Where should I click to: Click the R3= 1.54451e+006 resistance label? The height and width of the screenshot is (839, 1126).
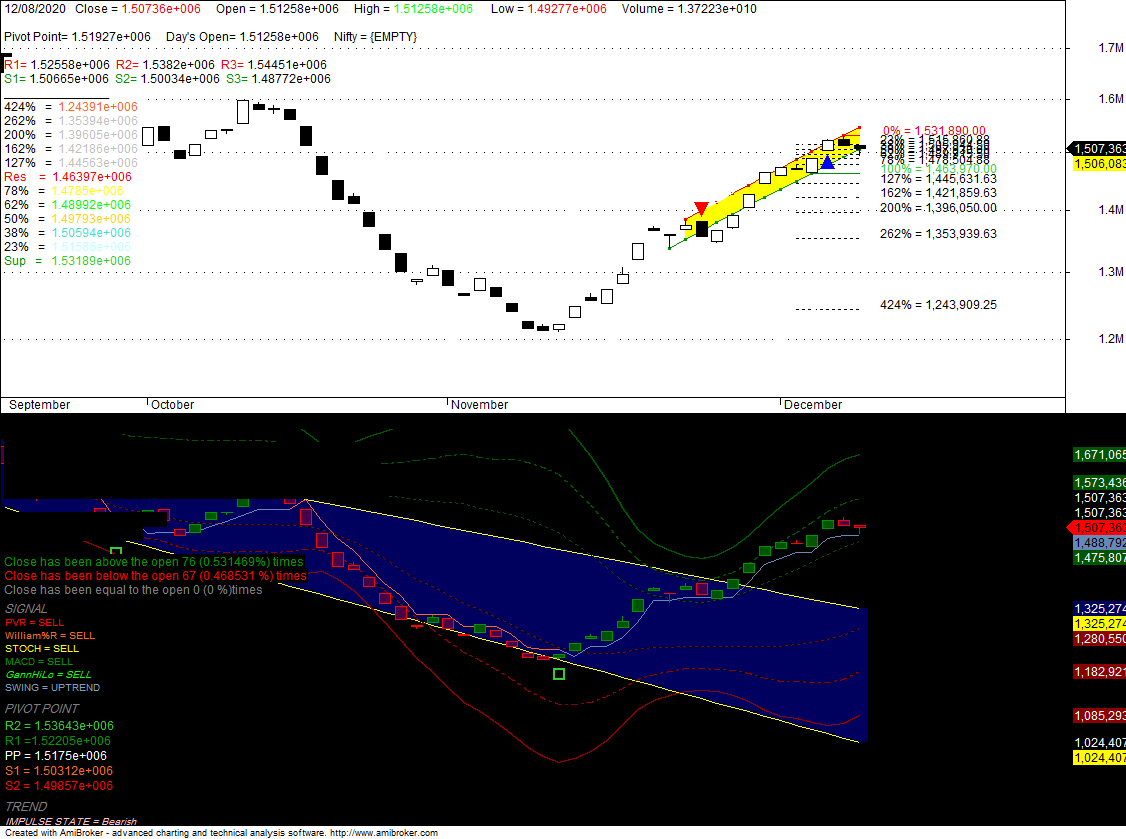click(274, 65)
